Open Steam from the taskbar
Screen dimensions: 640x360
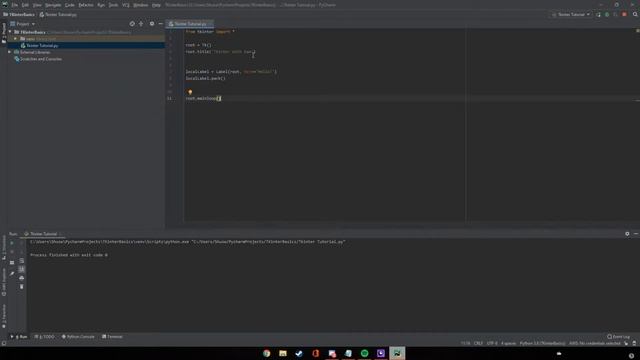point(299,353)
